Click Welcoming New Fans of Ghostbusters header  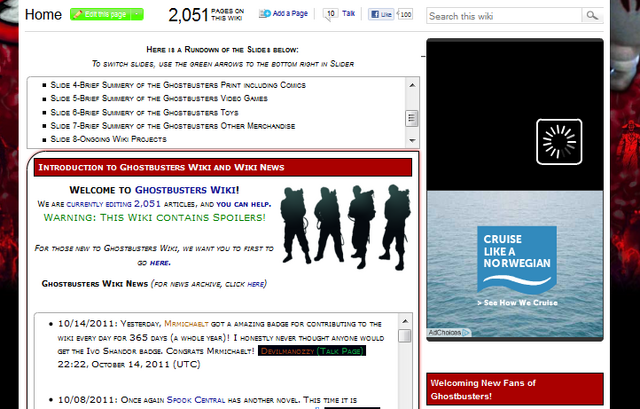pos(515,389)
